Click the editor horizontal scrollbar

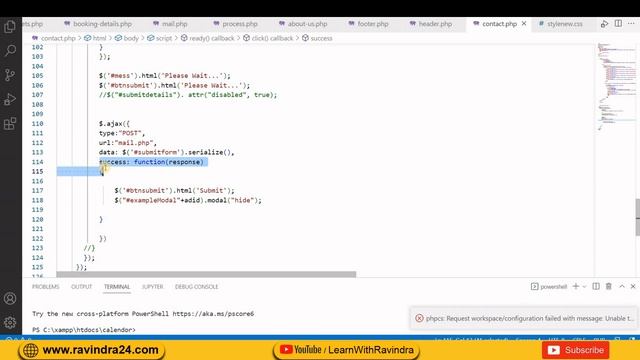[206, 274]
